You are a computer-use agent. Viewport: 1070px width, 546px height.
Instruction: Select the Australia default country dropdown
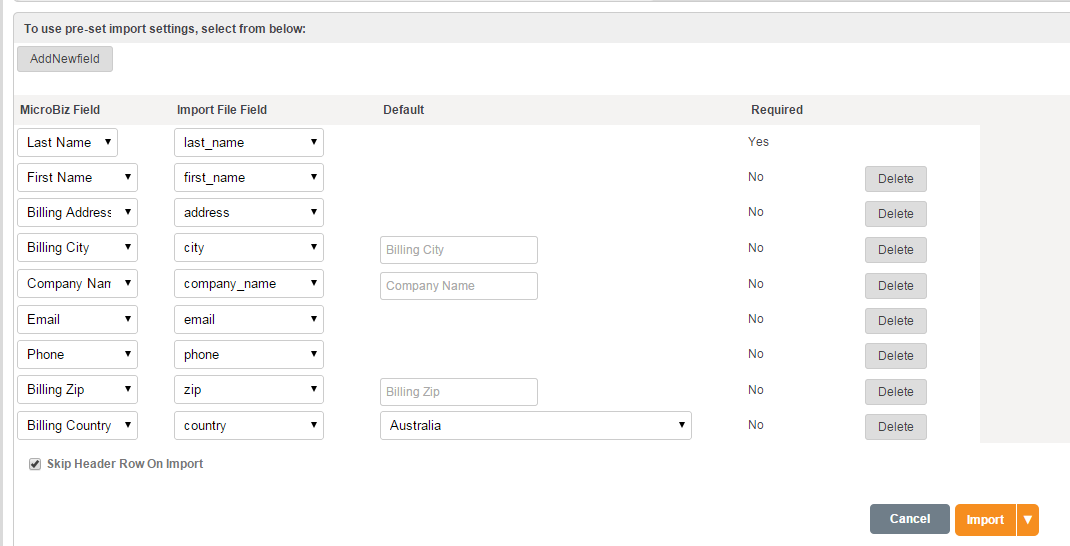point(535,426)
